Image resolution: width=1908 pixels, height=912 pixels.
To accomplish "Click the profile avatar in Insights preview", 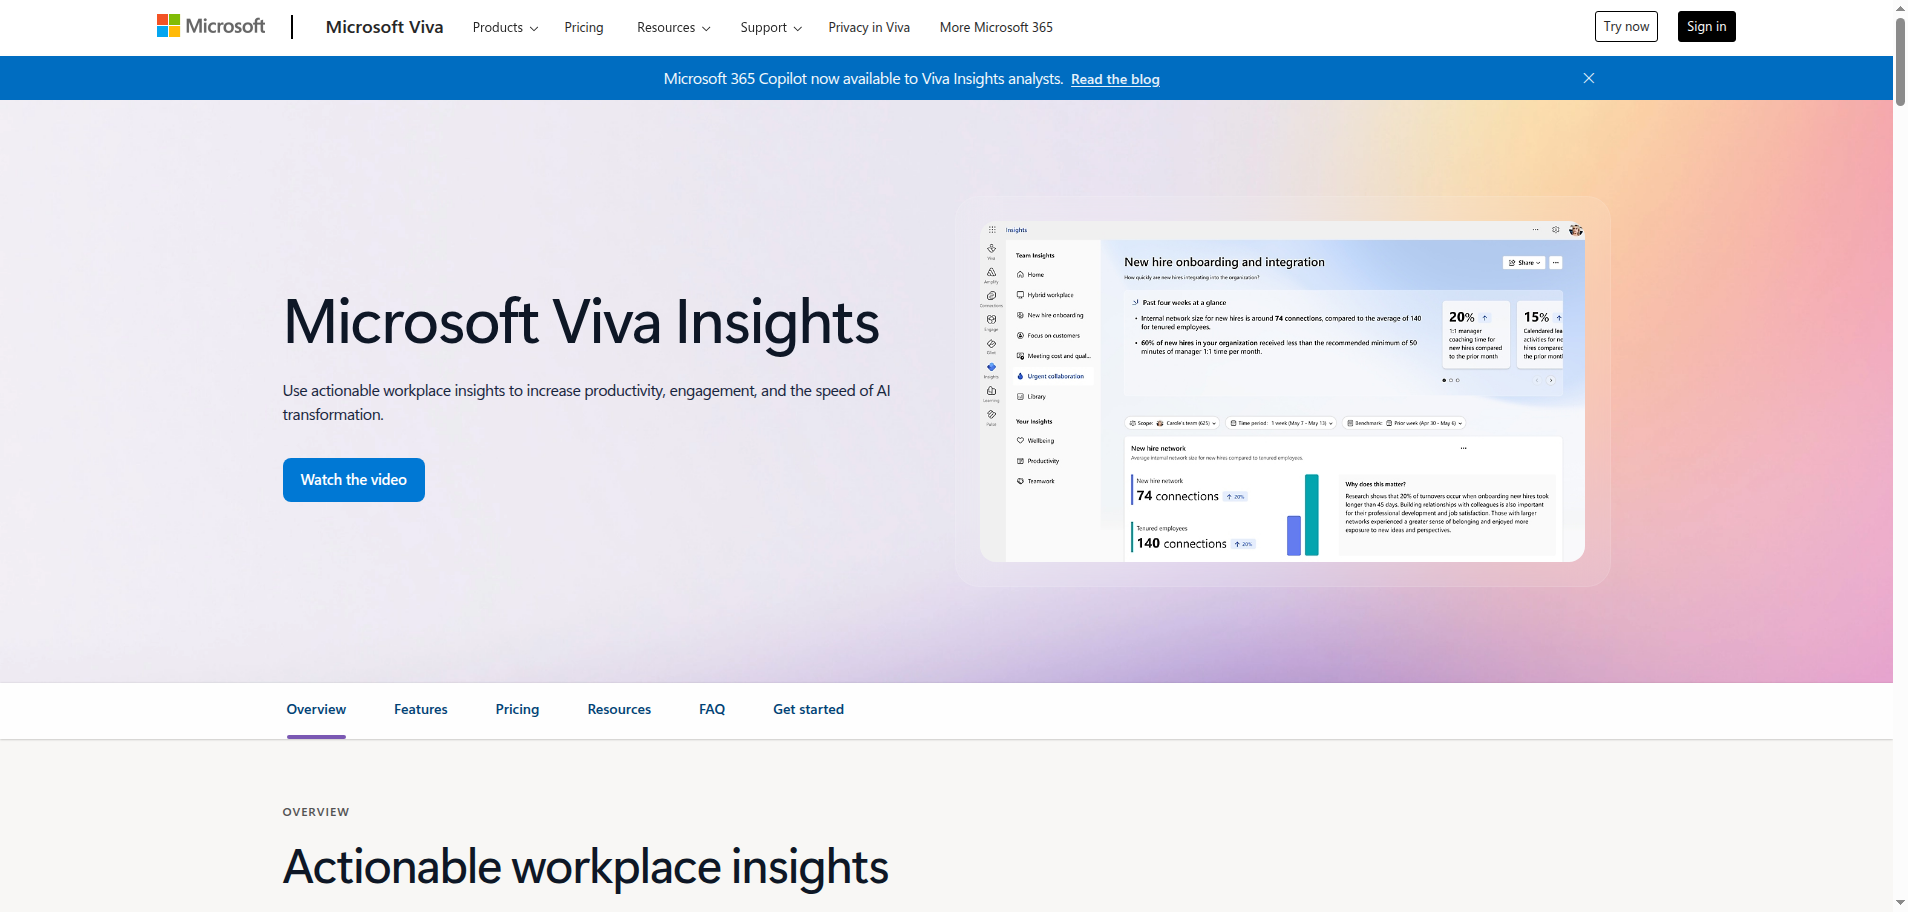I will [x=1575, y=230].
